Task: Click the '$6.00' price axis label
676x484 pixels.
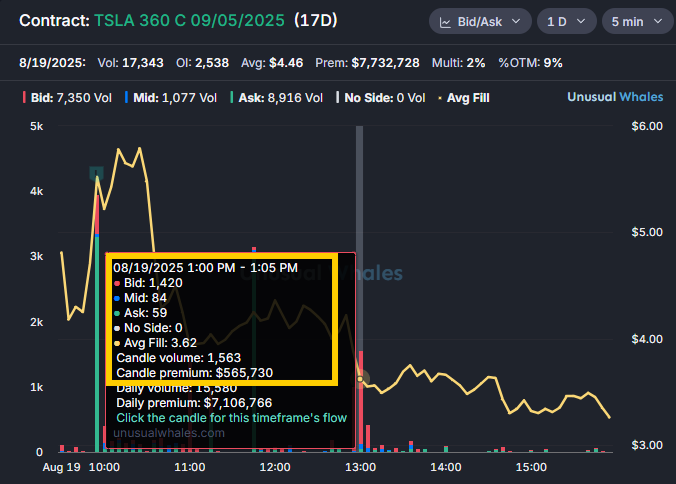Action: click(647, 126)
